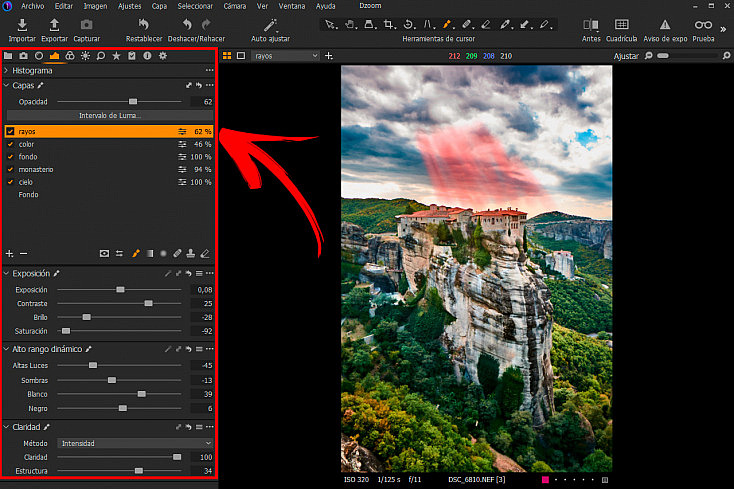Click the Cuadrícula grid icon
This screenshot has height=489, width=734.
click(x=622, y=24)
